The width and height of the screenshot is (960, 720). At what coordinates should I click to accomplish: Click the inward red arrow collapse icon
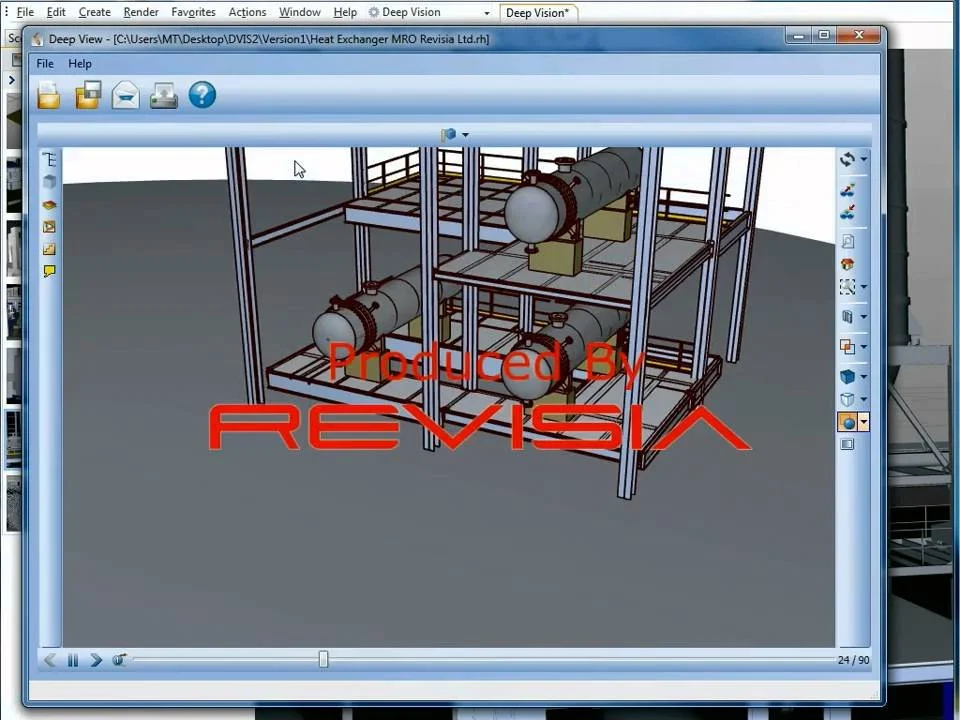pyautogui.click(x=847, y=212)
